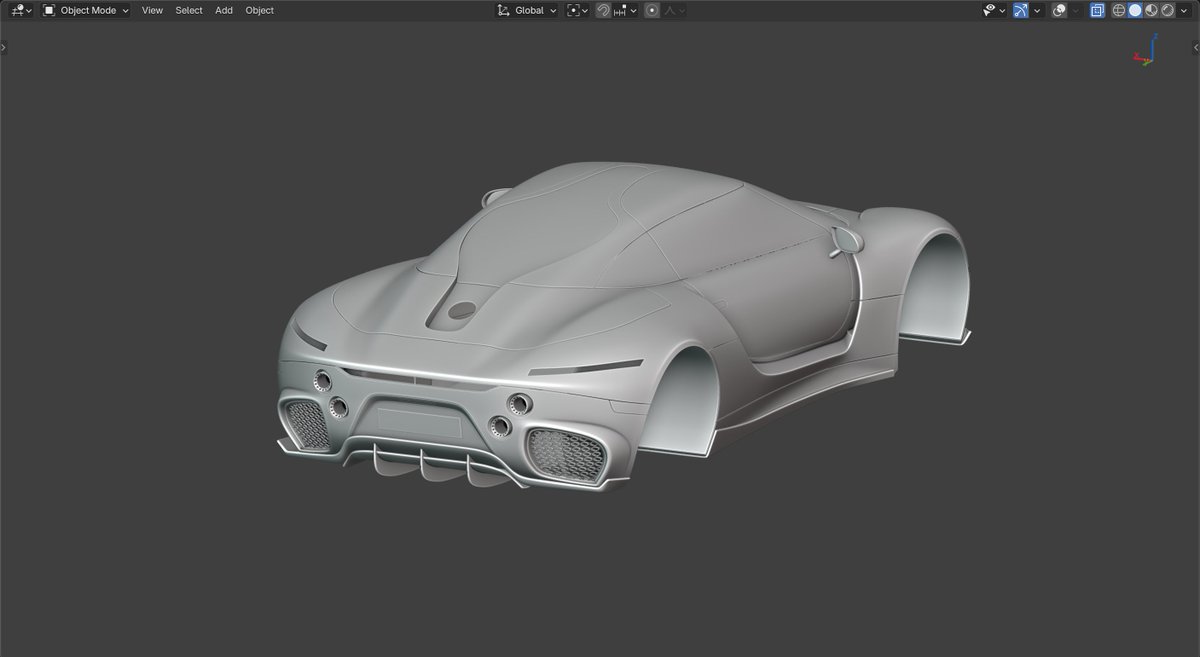Image resolution: width=1200 pixels, height=657 pixels.
Task: Switch to Wireframe viewport shading
Action: click(x=1118, y=10)
